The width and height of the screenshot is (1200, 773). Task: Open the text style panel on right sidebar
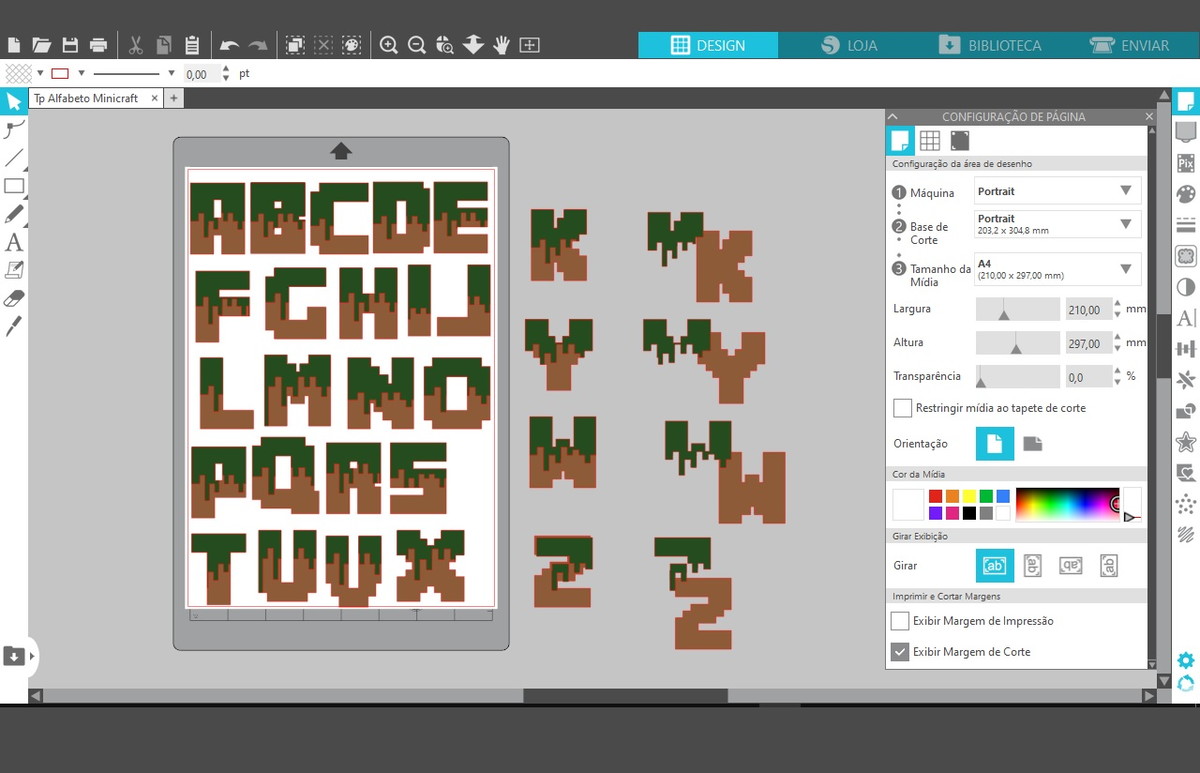[x=1186, y=318]
